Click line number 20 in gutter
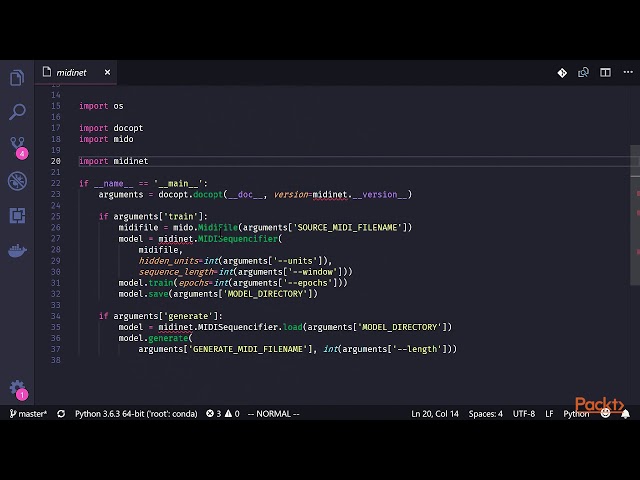Screen dimensions: 640x480 tap(56, 161)
